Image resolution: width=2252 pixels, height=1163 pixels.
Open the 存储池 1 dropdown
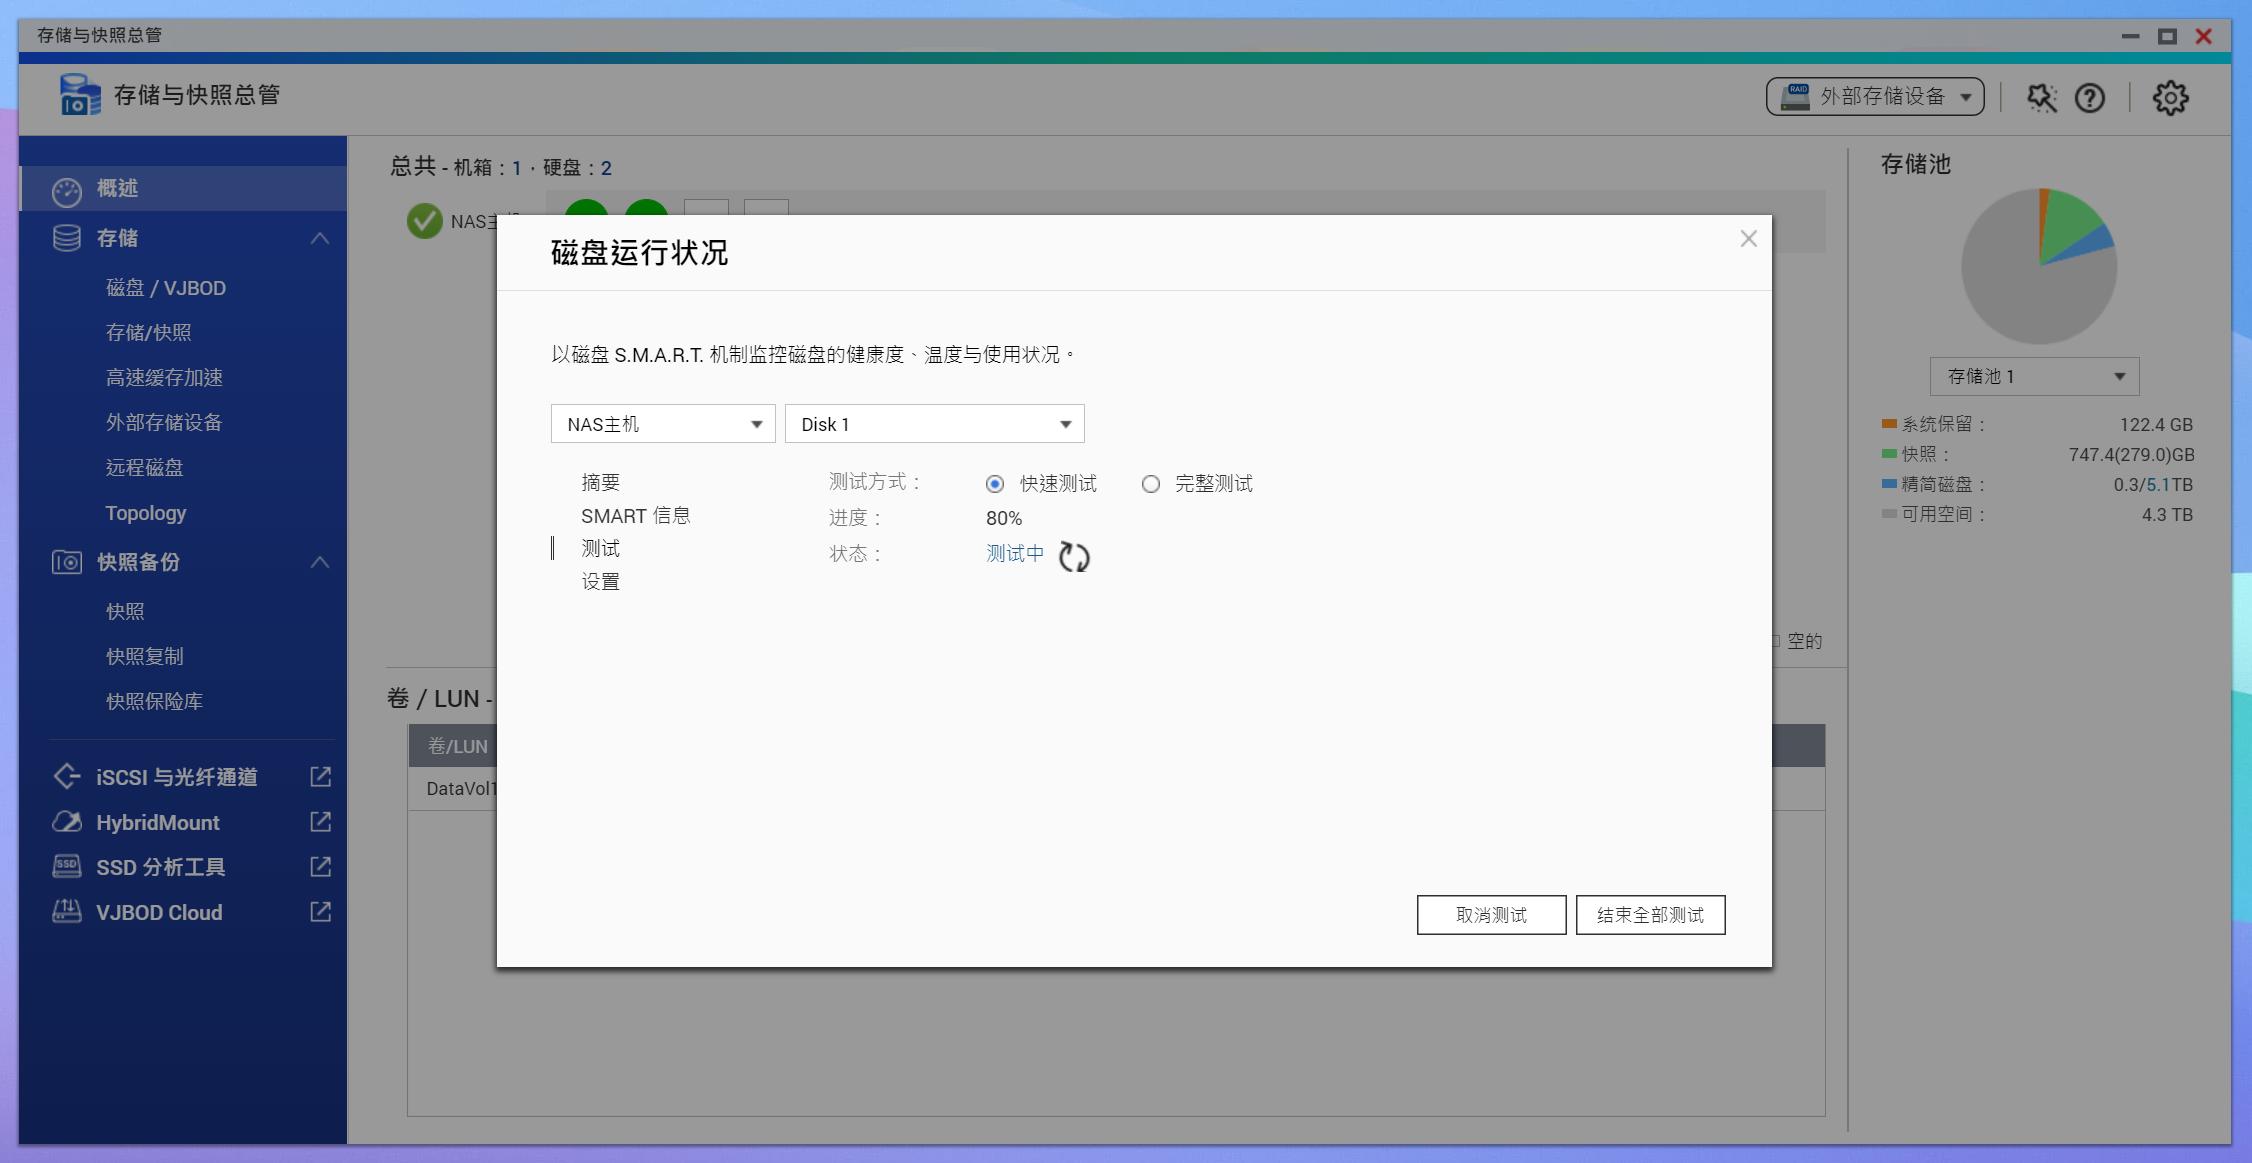(2032, 376)
